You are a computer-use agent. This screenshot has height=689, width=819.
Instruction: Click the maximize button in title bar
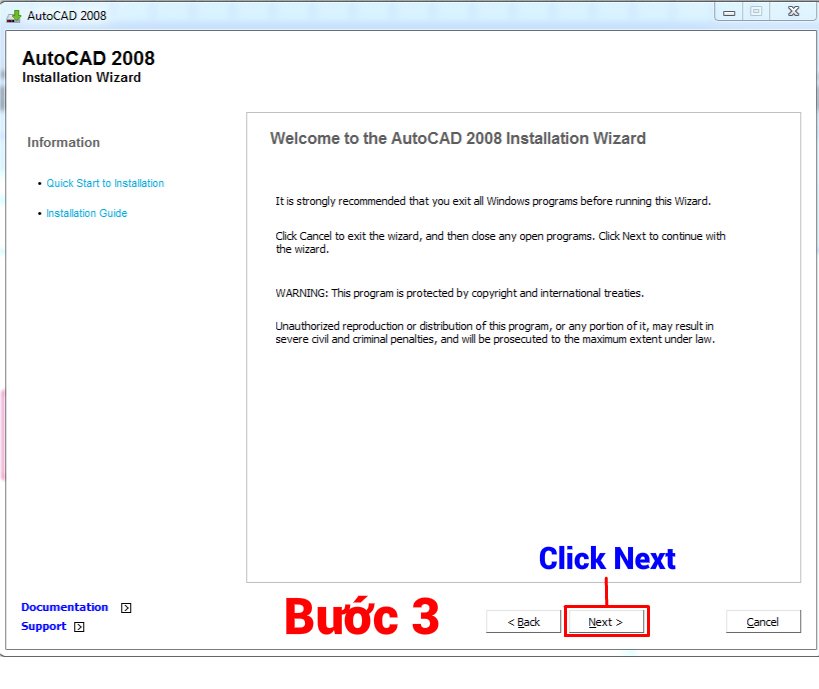coord(756,11)
